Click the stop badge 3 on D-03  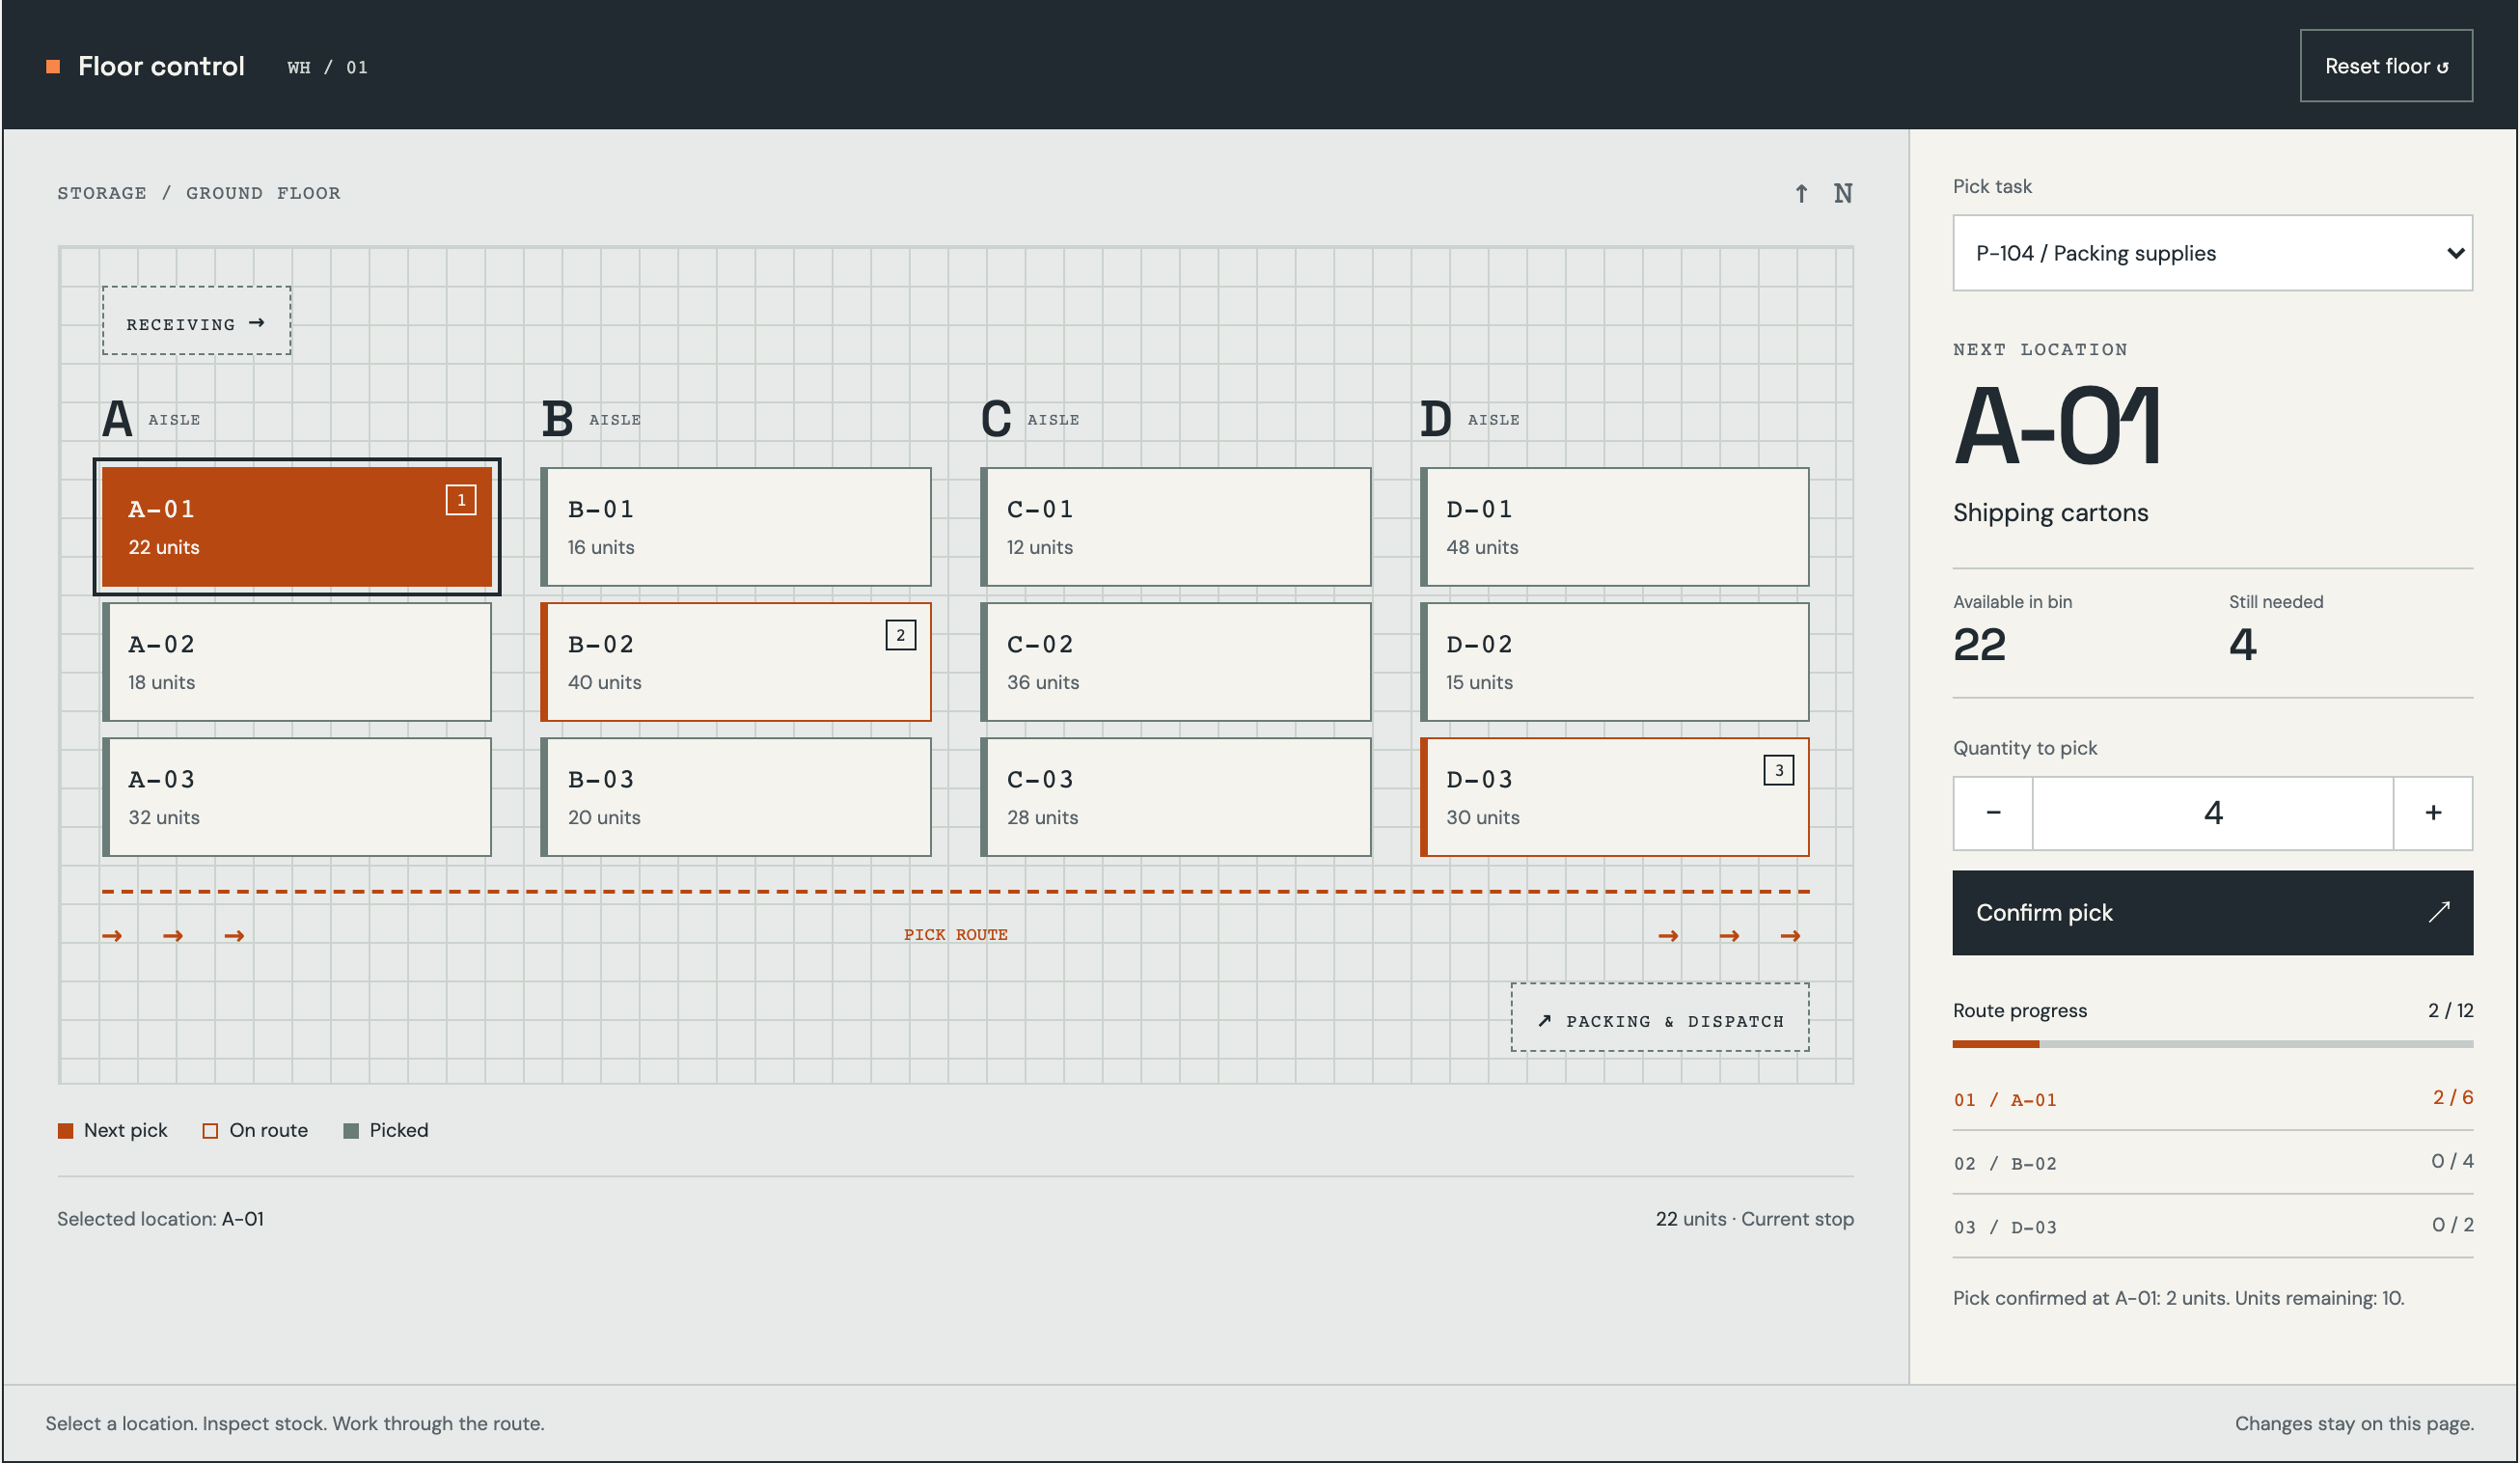point(1778,770)
